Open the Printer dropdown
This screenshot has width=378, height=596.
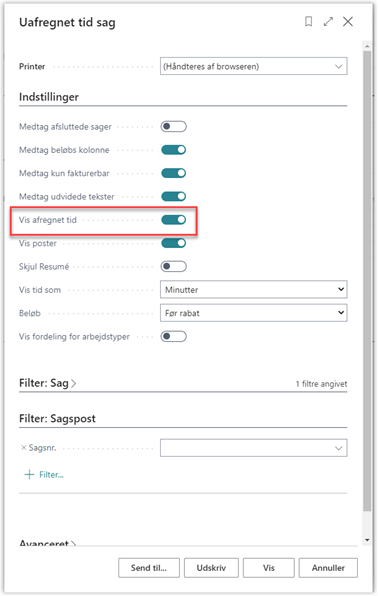tap(254, 66)
